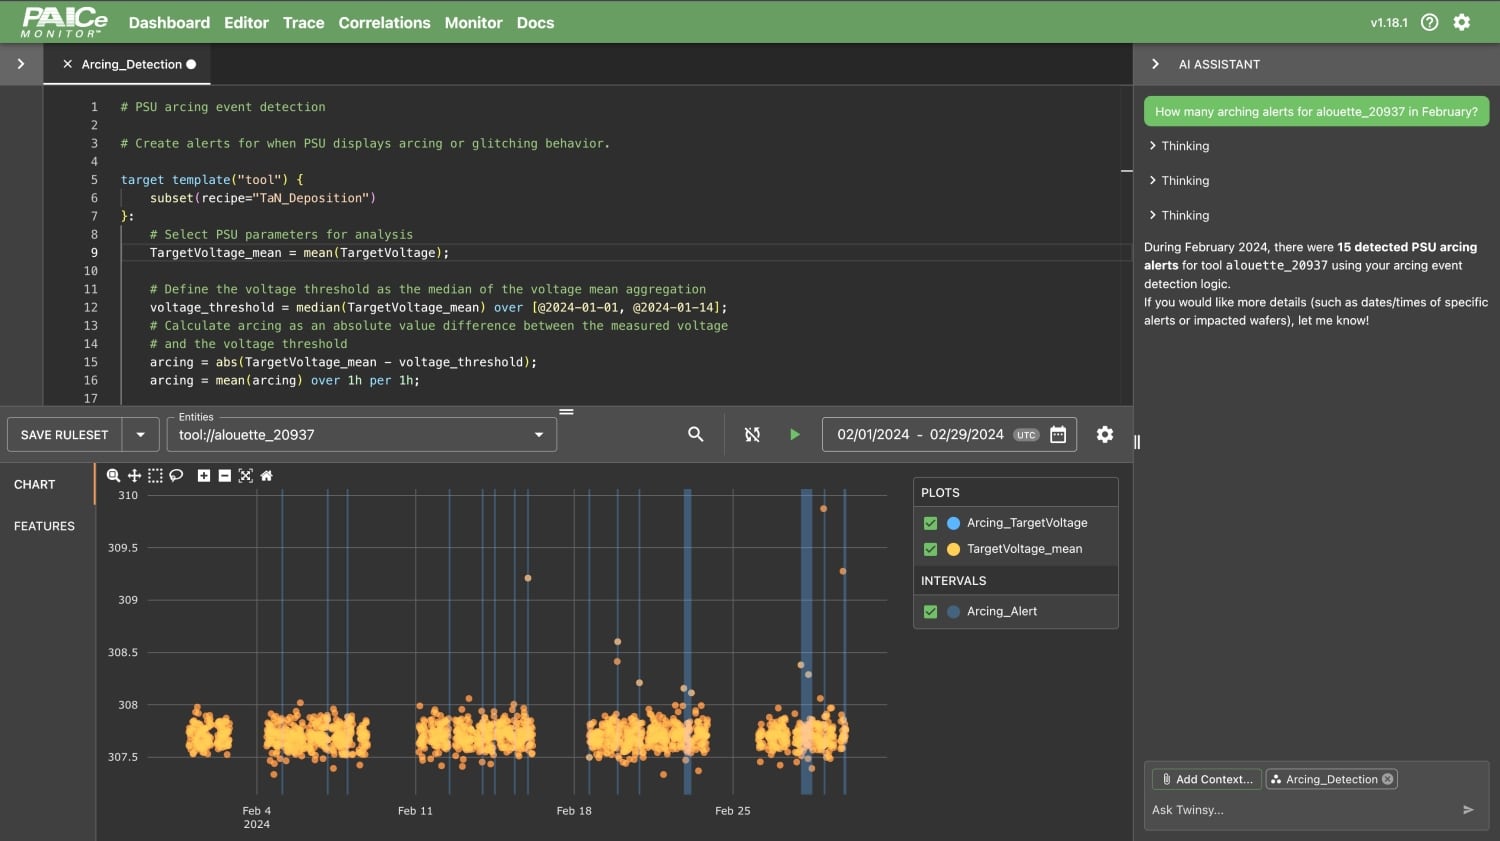The image size is (1500, 841).
Task: Run the ruleset with green play button
Action: (795, 435)
